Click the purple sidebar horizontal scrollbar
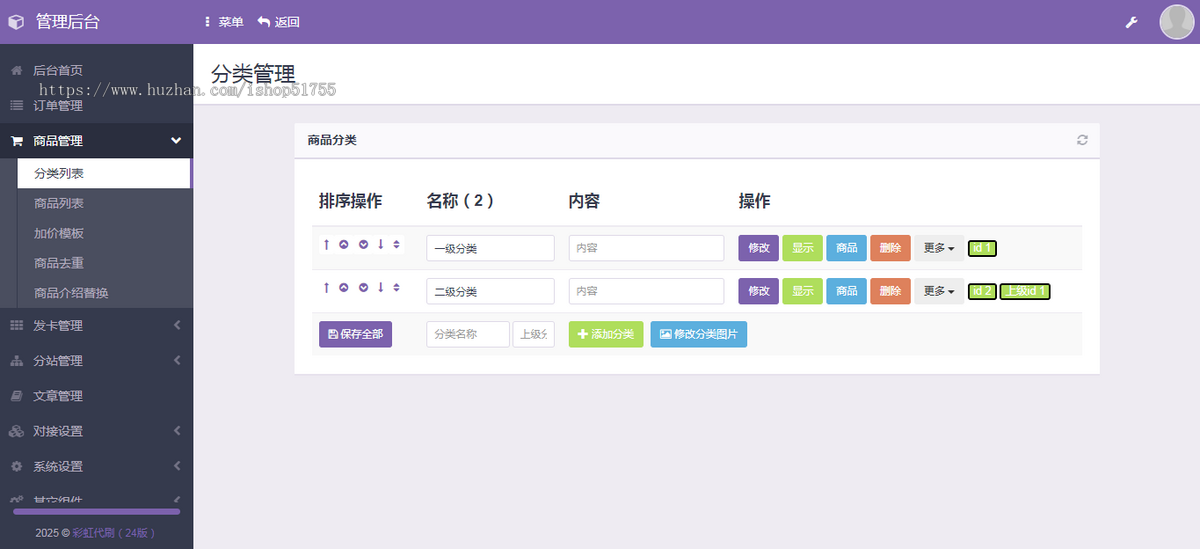 (96, 511)
